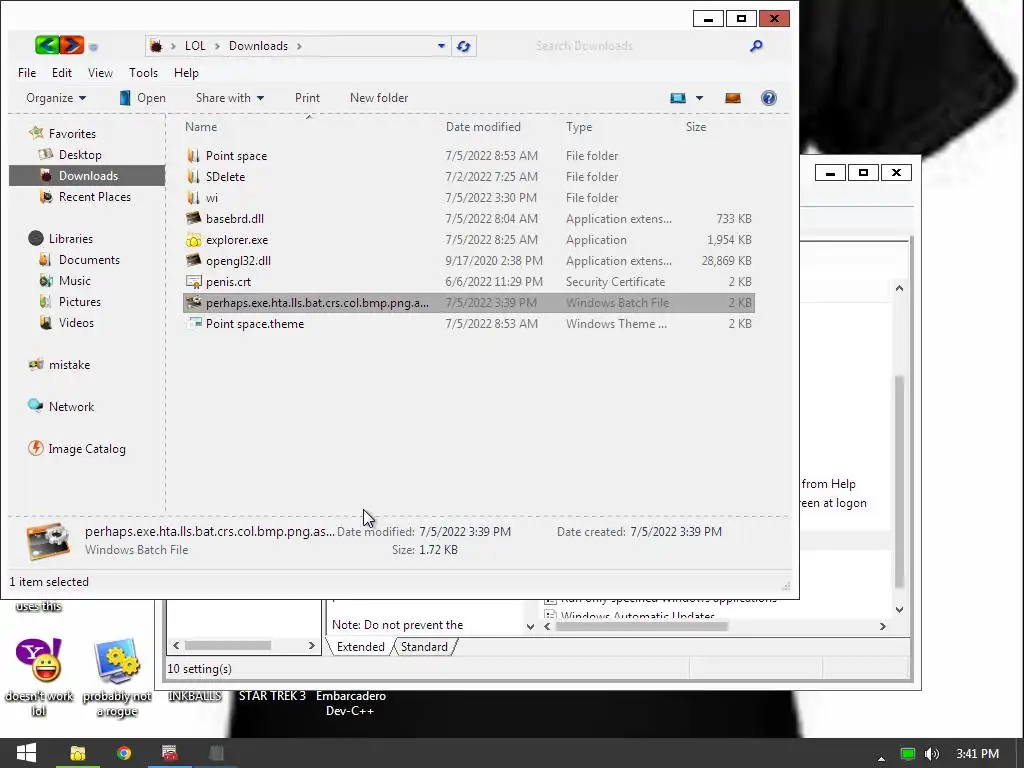The height and width of the screenshot is (768, 1024).
Task: Select mistake in the navigation pane
Action: 69,365
